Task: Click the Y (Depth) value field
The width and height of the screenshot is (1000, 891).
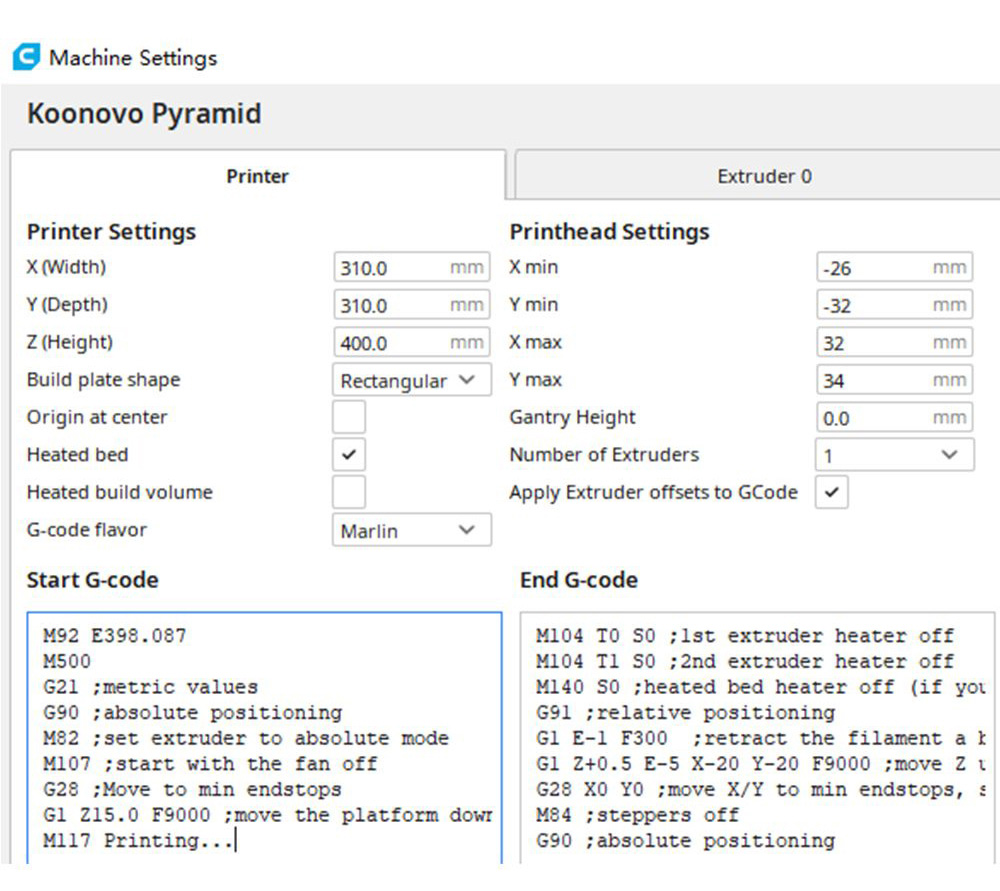Action: point(392,305)
